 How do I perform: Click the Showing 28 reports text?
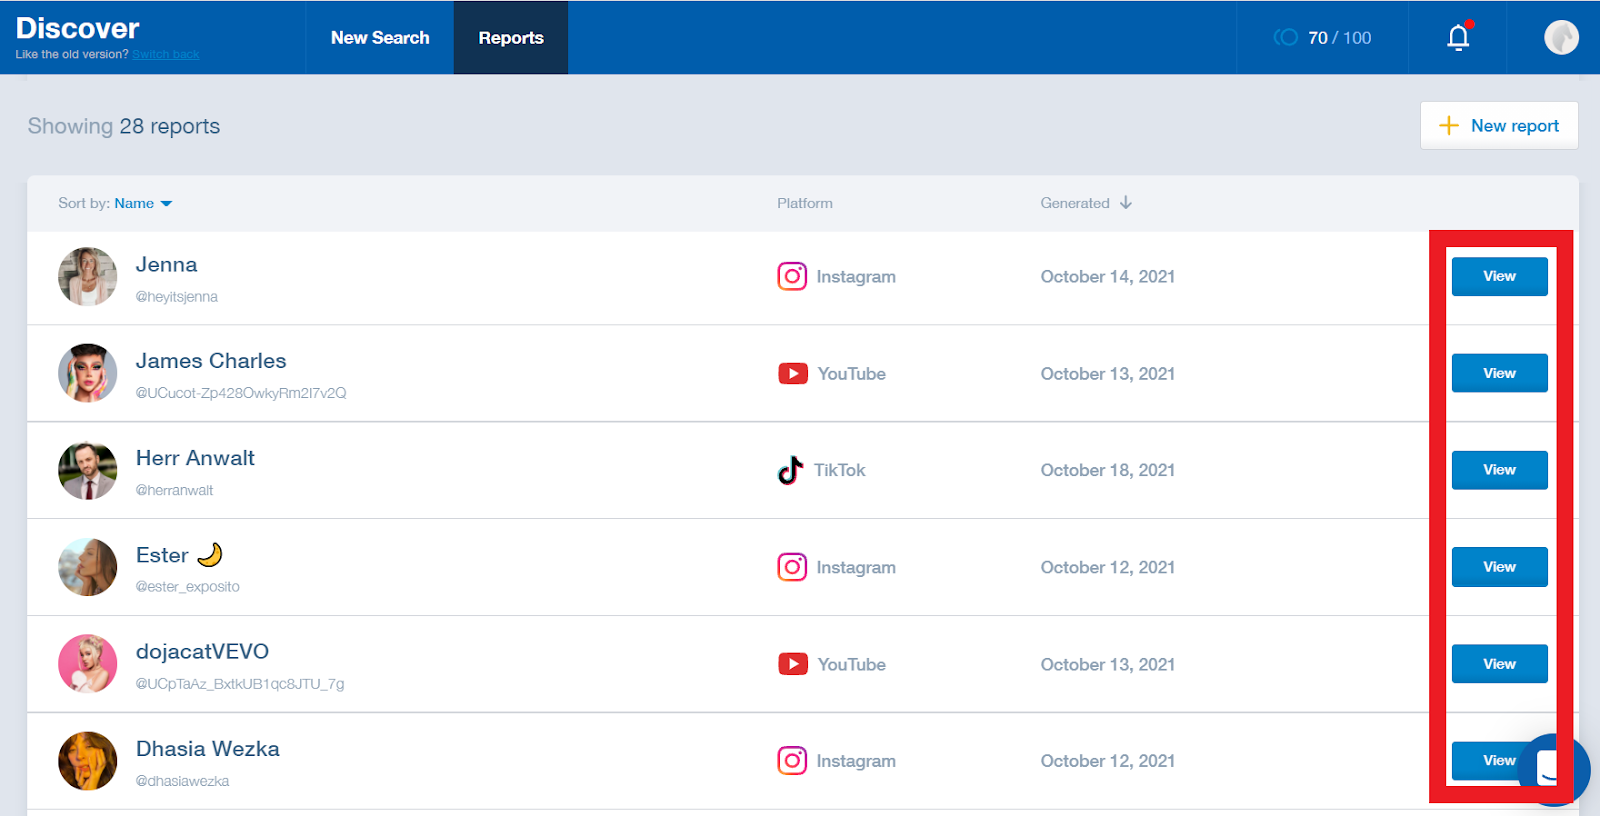tap(124, 126)
